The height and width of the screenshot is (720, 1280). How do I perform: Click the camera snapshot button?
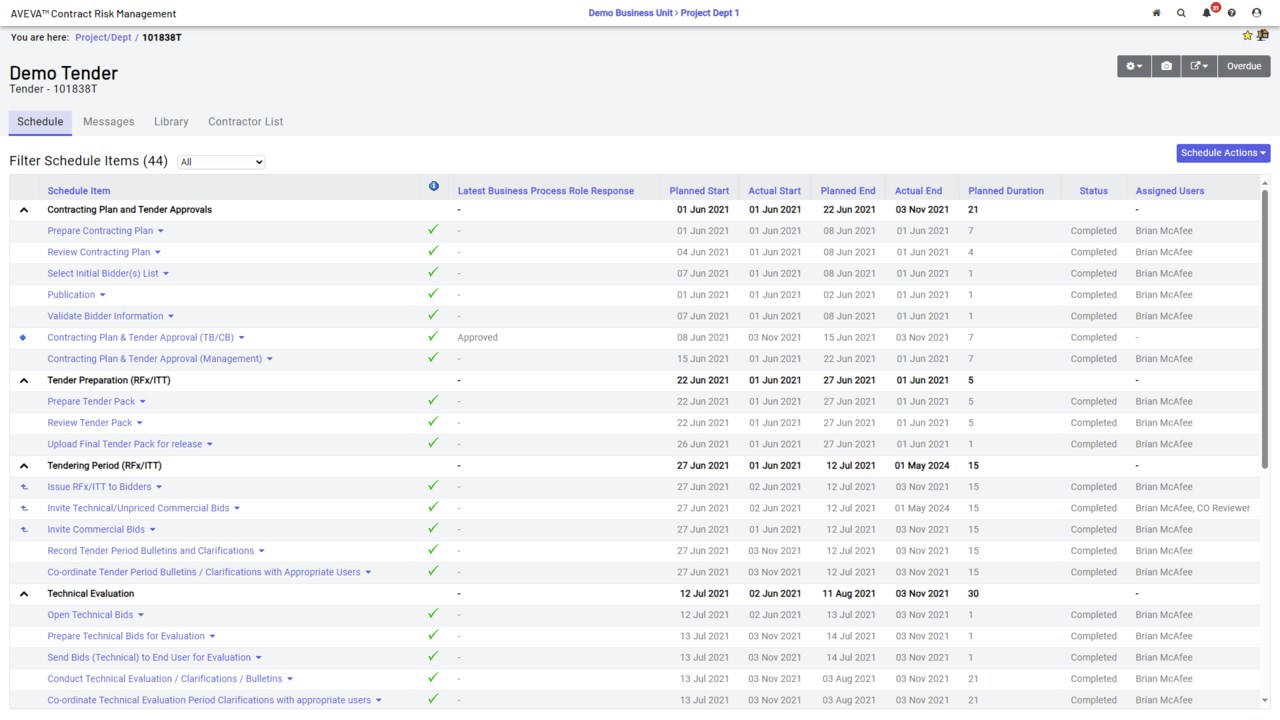pos(1166,66)
